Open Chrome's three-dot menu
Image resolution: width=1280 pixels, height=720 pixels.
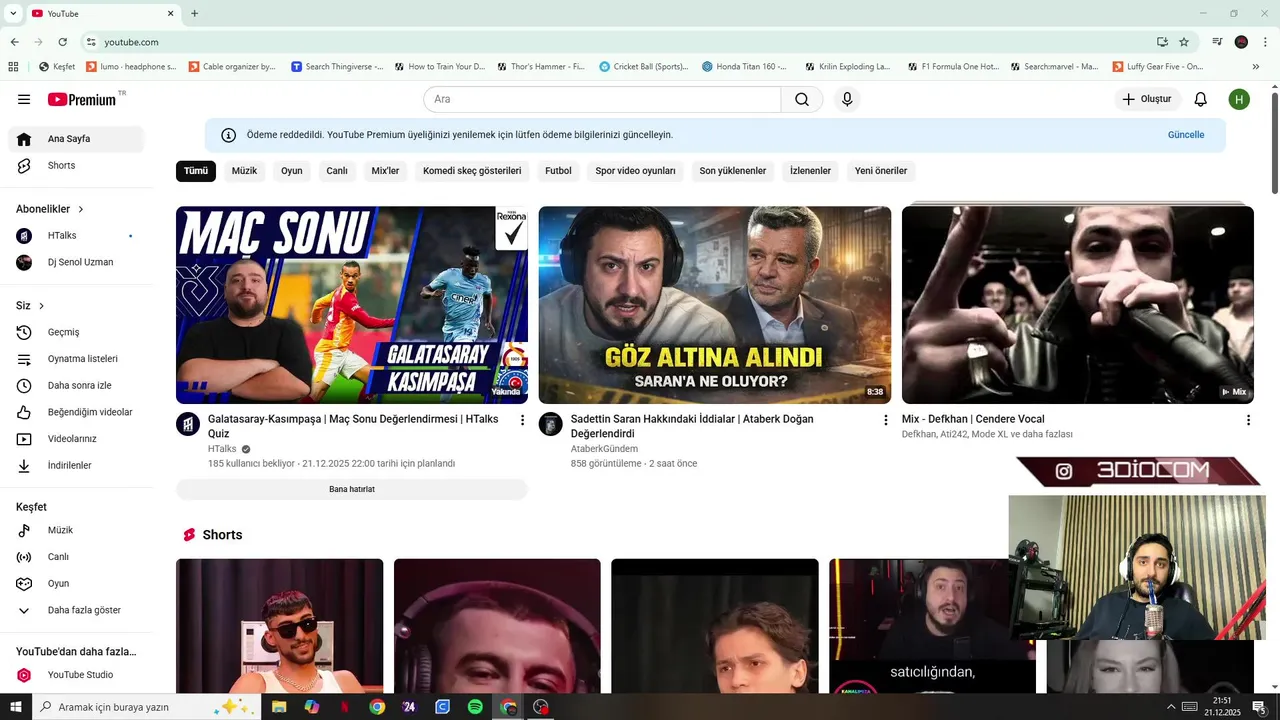click(1265, 42)
